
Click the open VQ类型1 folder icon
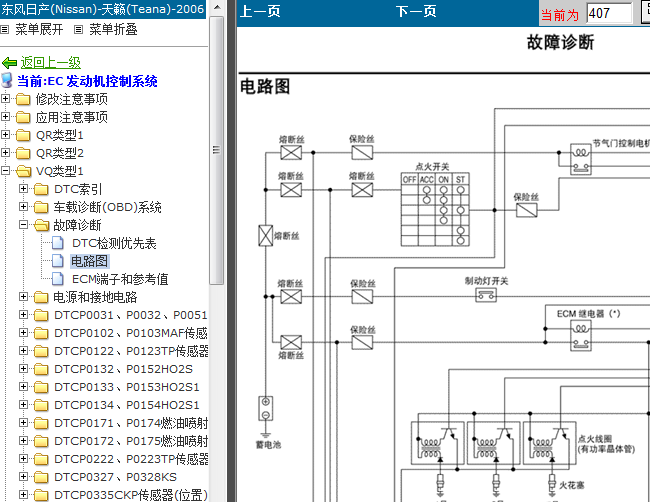click(x=24, y=171)
